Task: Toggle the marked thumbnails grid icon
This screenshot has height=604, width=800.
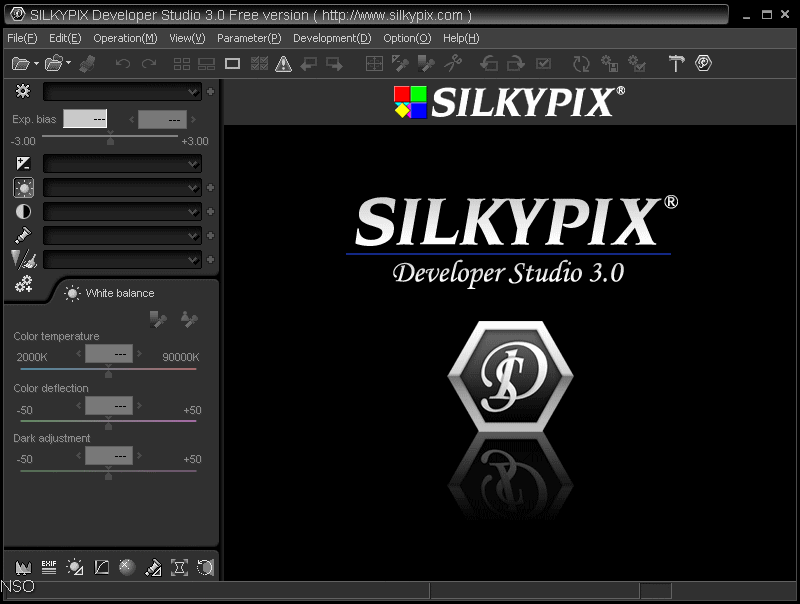Action: point(259,64)
